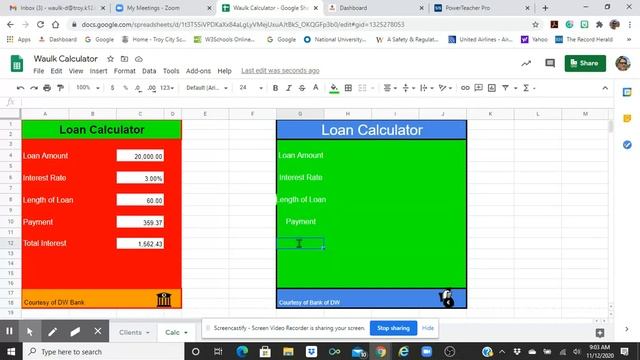Toggle strikethrough formatting
This screenshot has height=360, width=640.
(302, 88)
